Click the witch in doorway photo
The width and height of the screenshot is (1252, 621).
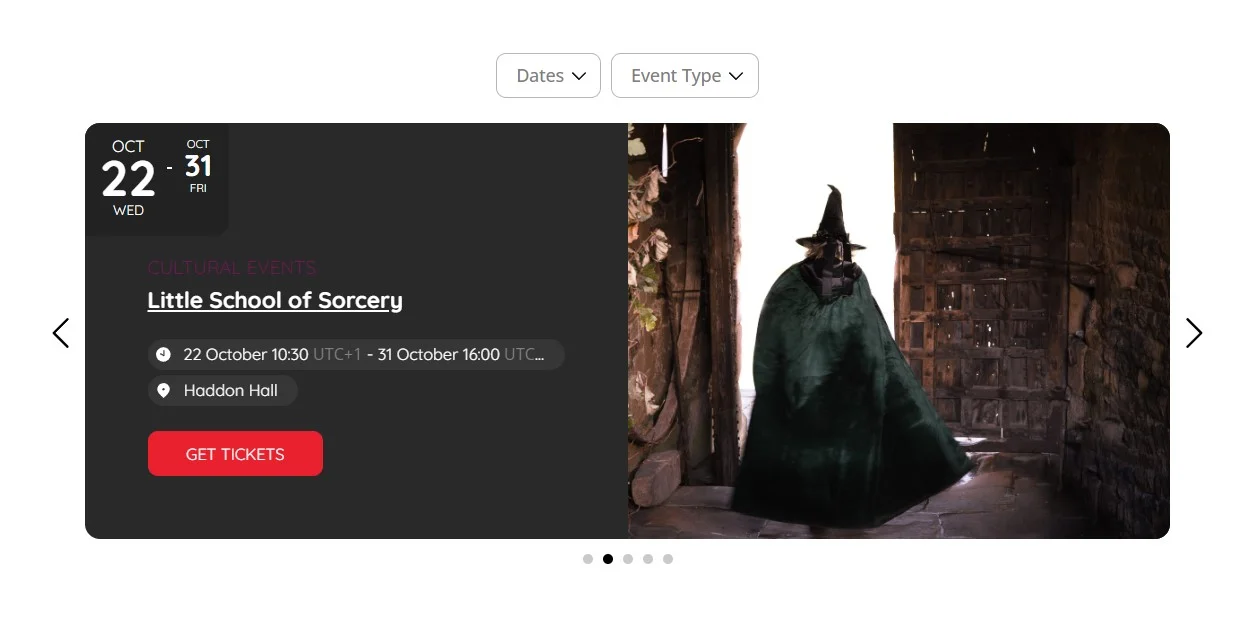(899, 331)
